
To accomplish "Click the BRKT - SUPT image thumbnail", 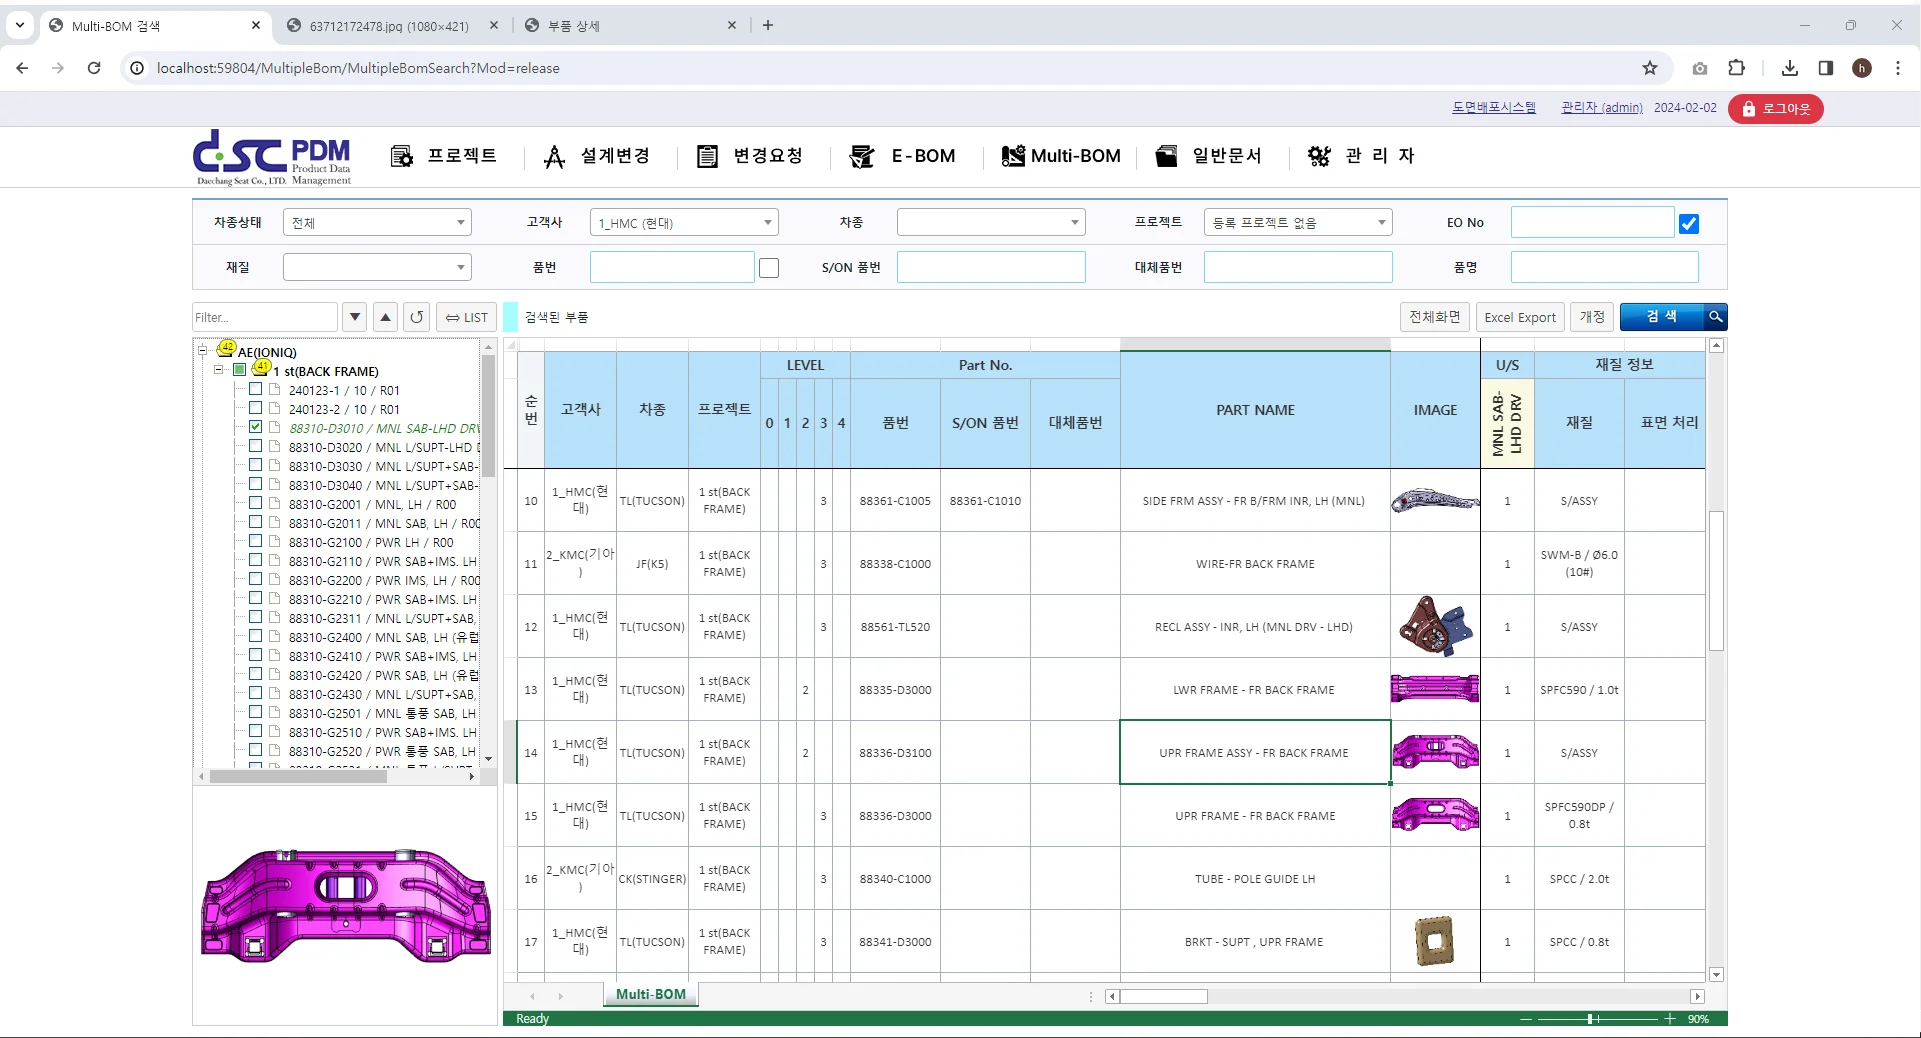I will click(1435, 941).
